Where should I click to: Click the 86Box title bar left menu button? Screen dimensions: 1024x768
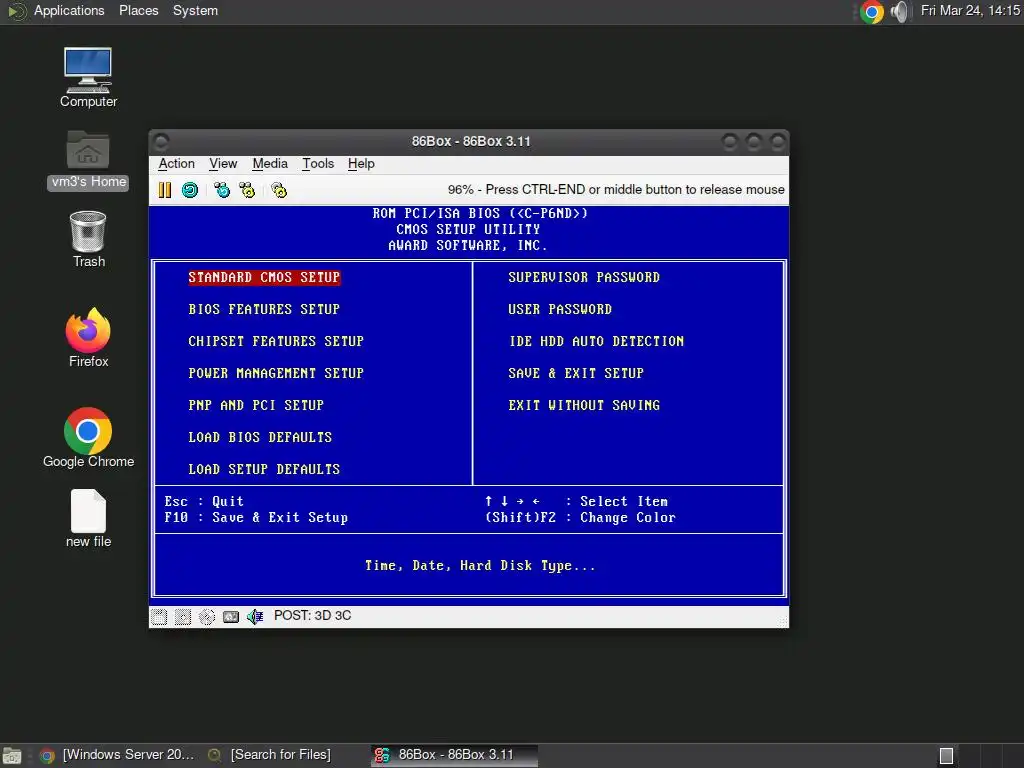161,141
